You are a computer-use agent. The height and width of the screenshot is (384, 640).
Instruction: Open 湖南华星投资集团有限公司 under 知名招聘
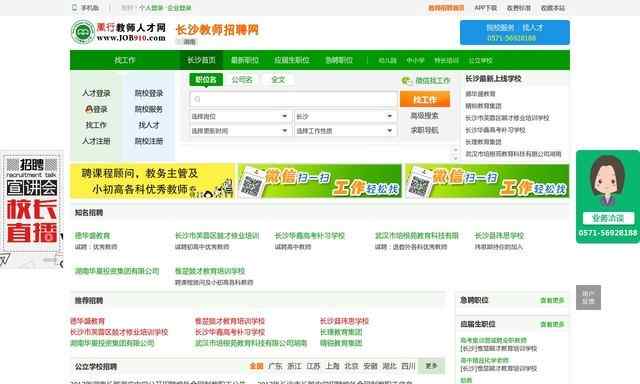click(x=117, y=271)
